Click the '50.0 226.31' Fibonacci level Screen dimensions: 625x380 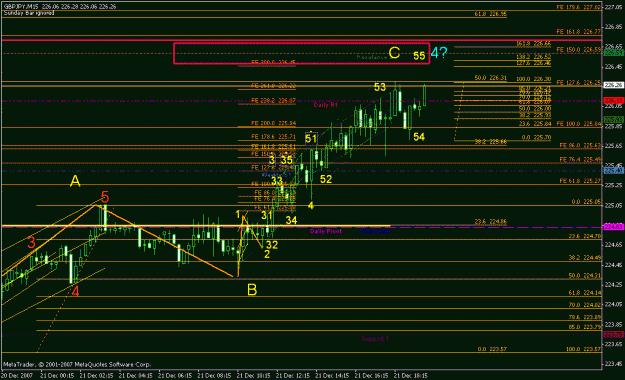click(491, 78)
